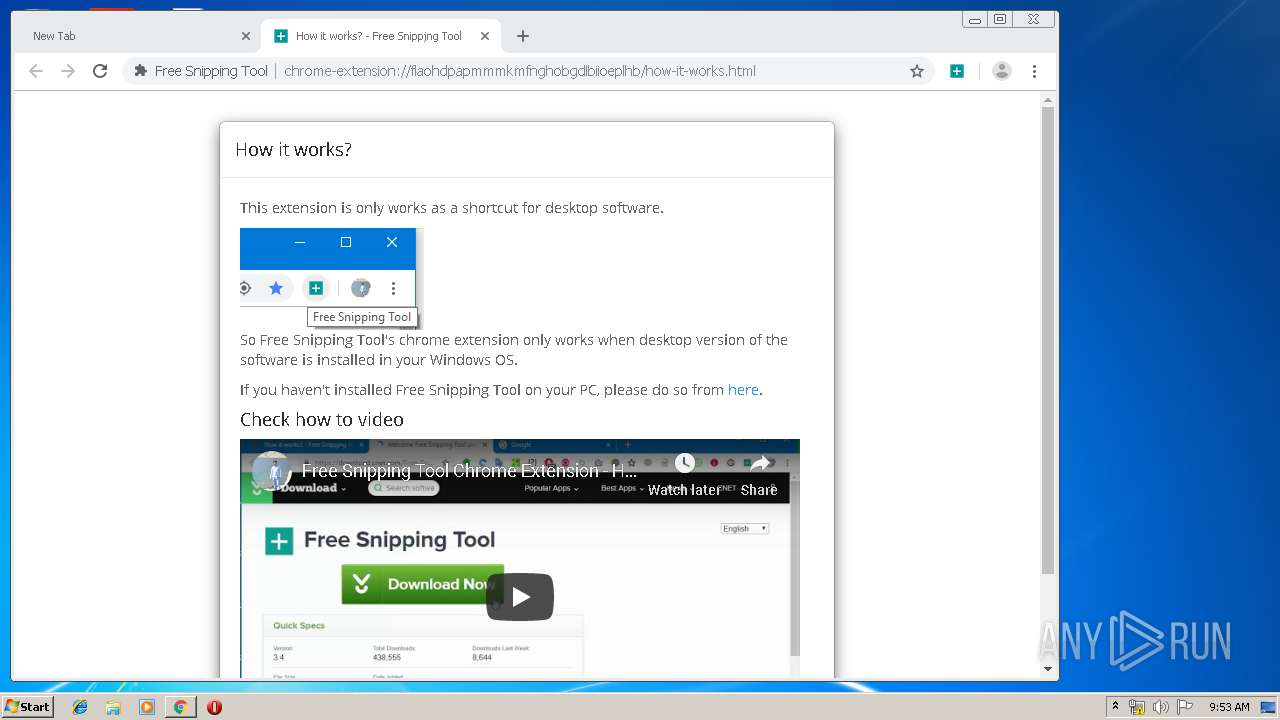Viewport: 1280px width, 720px height.
Task: Close the New Tab tab
Action: coord(246,36)
